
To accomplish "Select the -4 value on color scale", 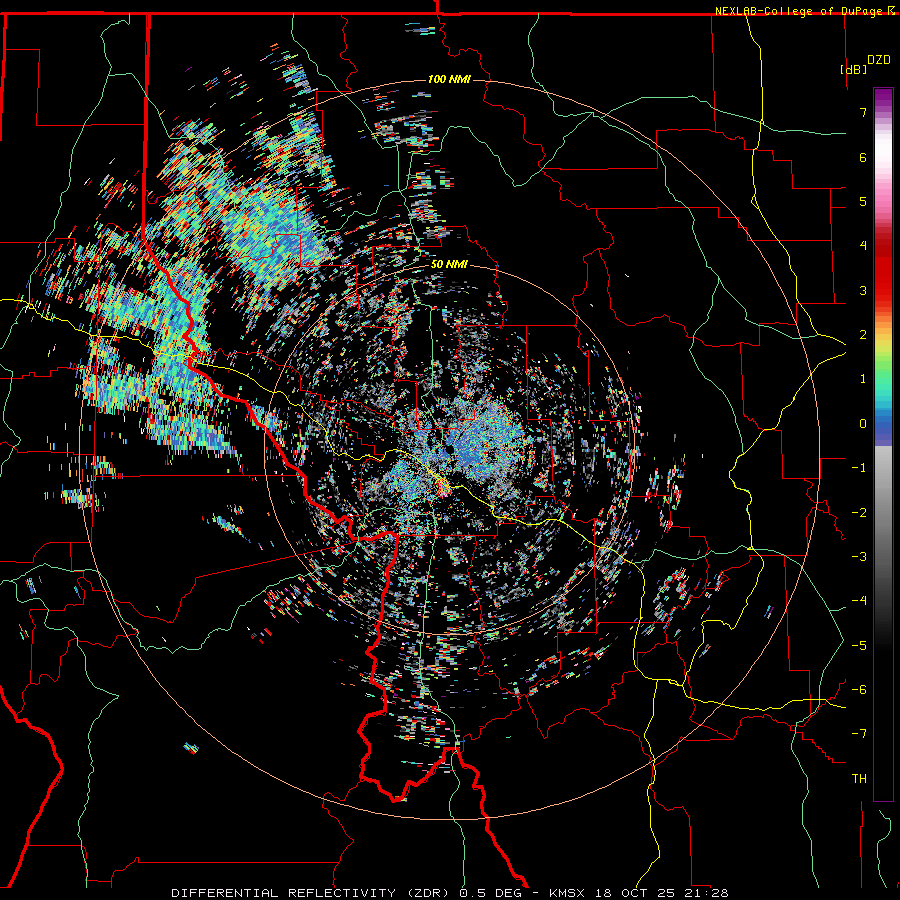I will 859,601.
